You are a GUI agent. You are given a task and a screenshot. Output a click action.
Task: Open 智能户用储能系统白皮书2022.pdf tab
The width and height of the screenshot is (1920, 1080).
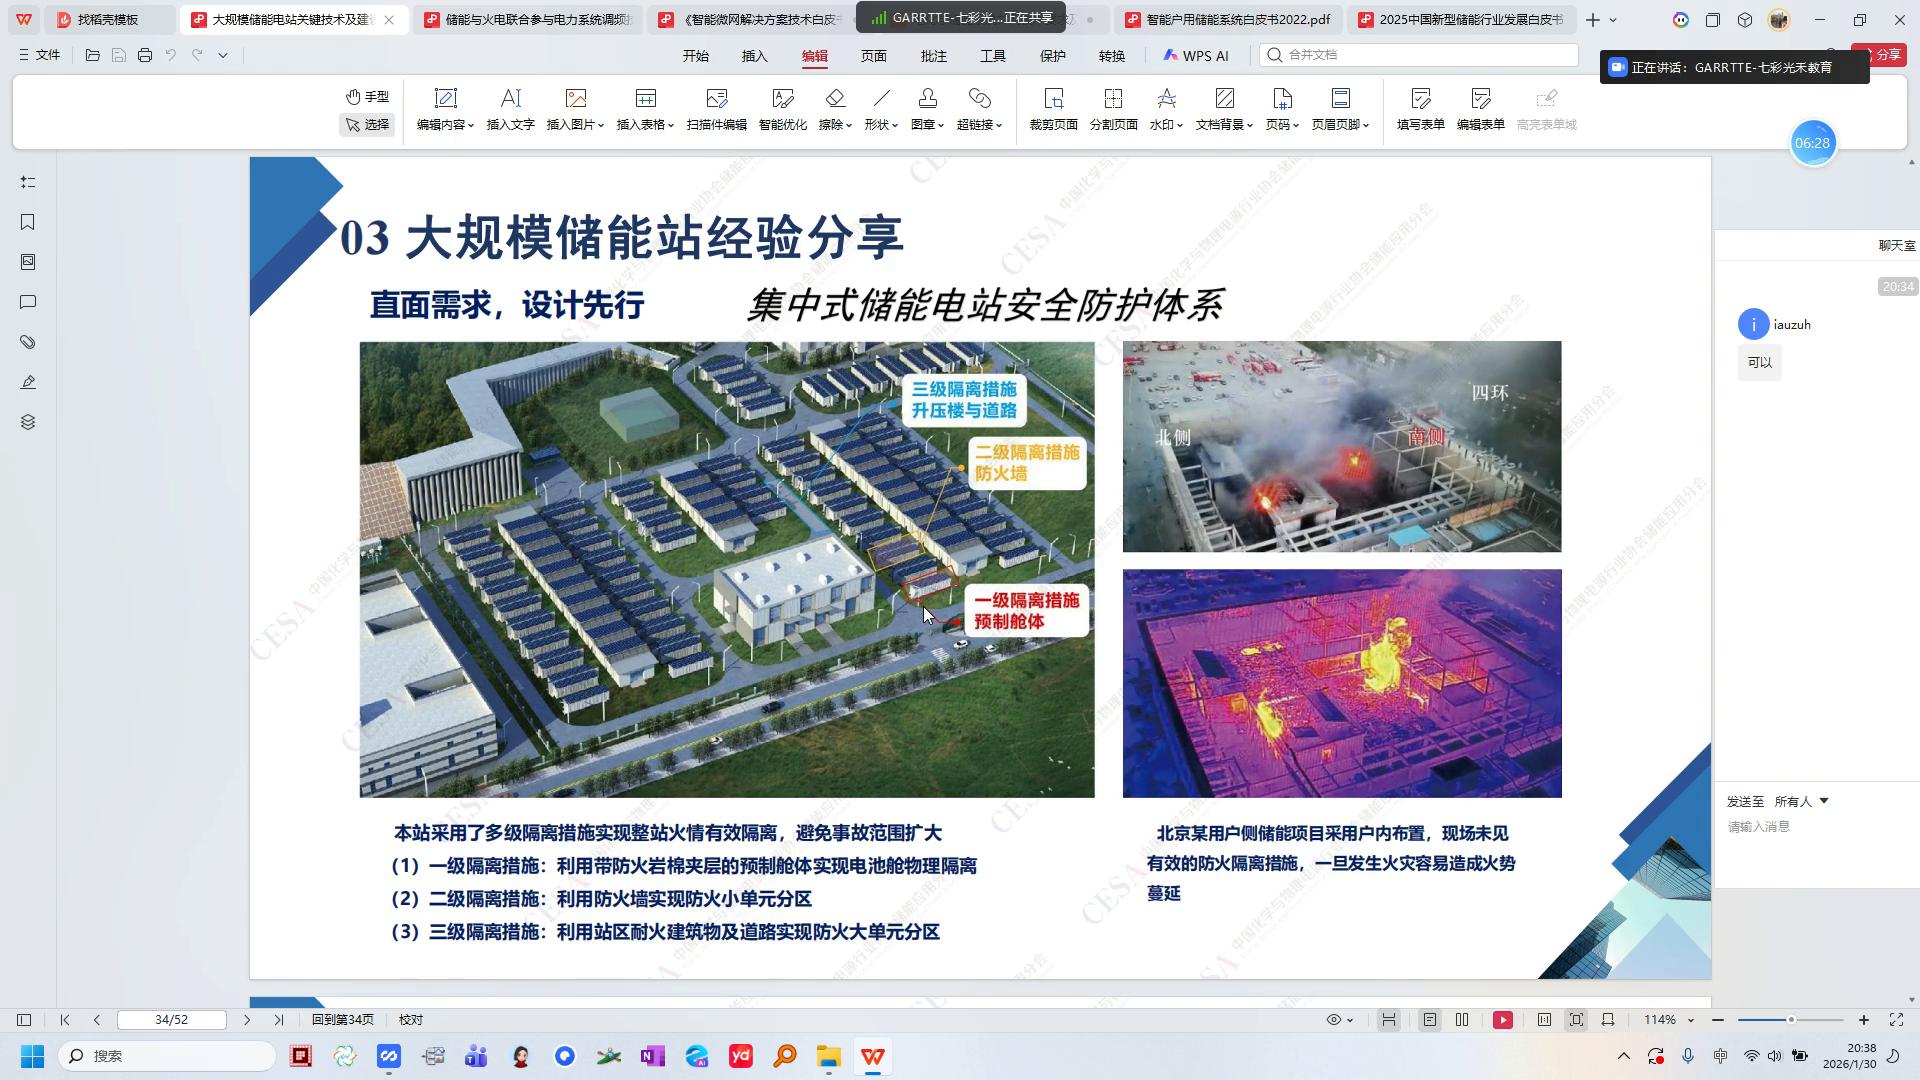coord(1236,19)
